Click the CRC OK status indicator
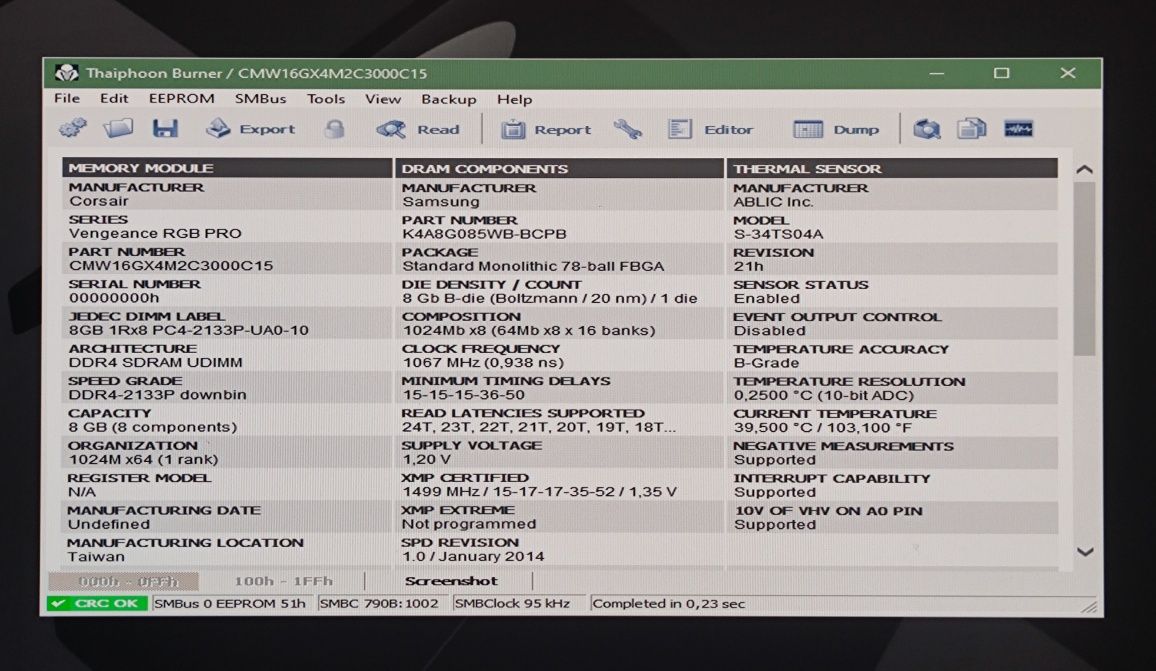 tap(97, 603)
